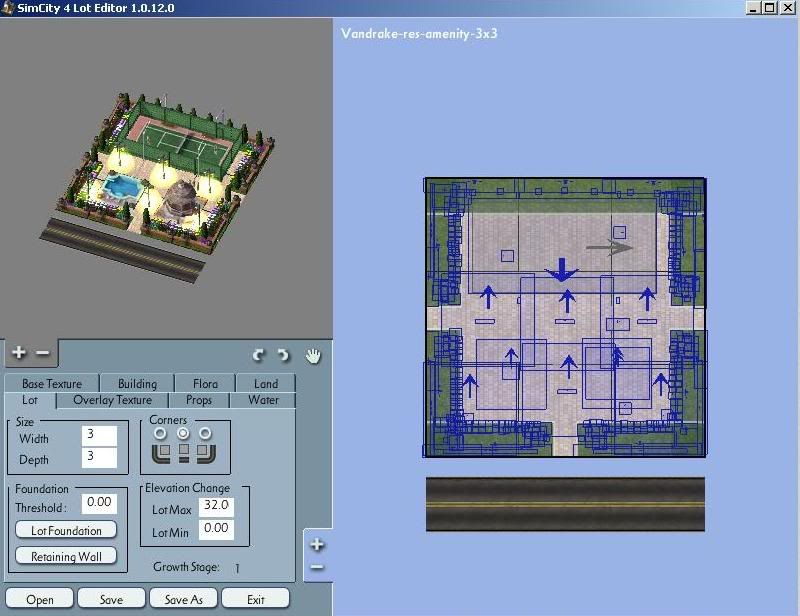
Task: Open the Flora tab
Action: pyautogui.click(x=205, y=383)
